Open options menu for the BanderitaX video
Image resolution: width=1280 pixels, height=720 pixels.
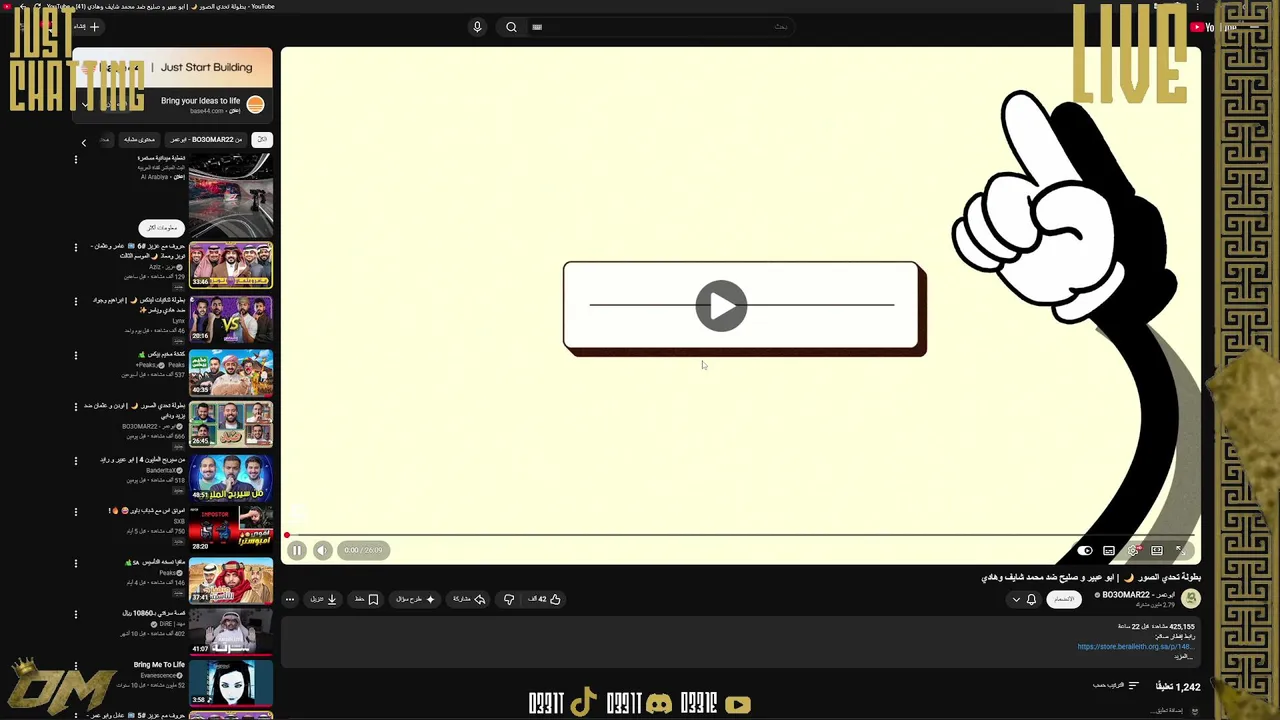76,461
